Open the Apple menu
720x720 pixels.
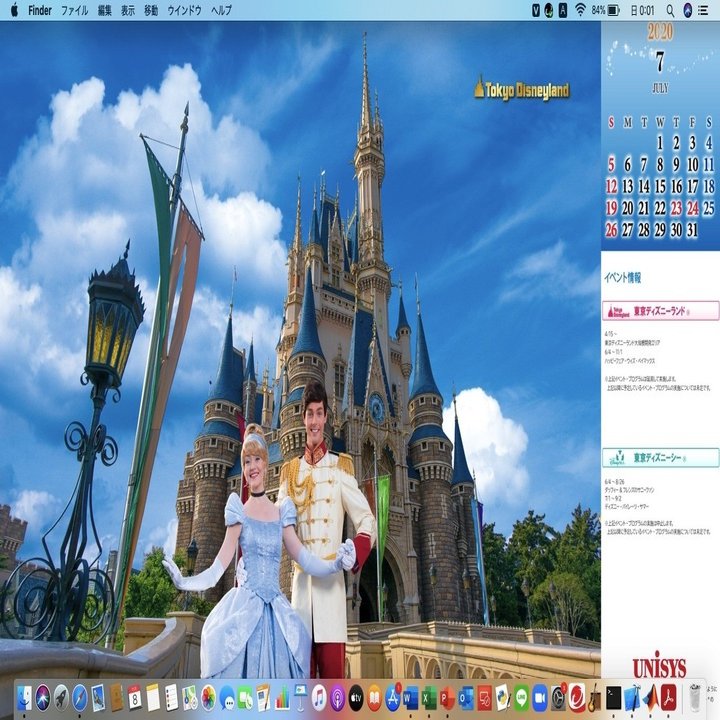[14, 10]
